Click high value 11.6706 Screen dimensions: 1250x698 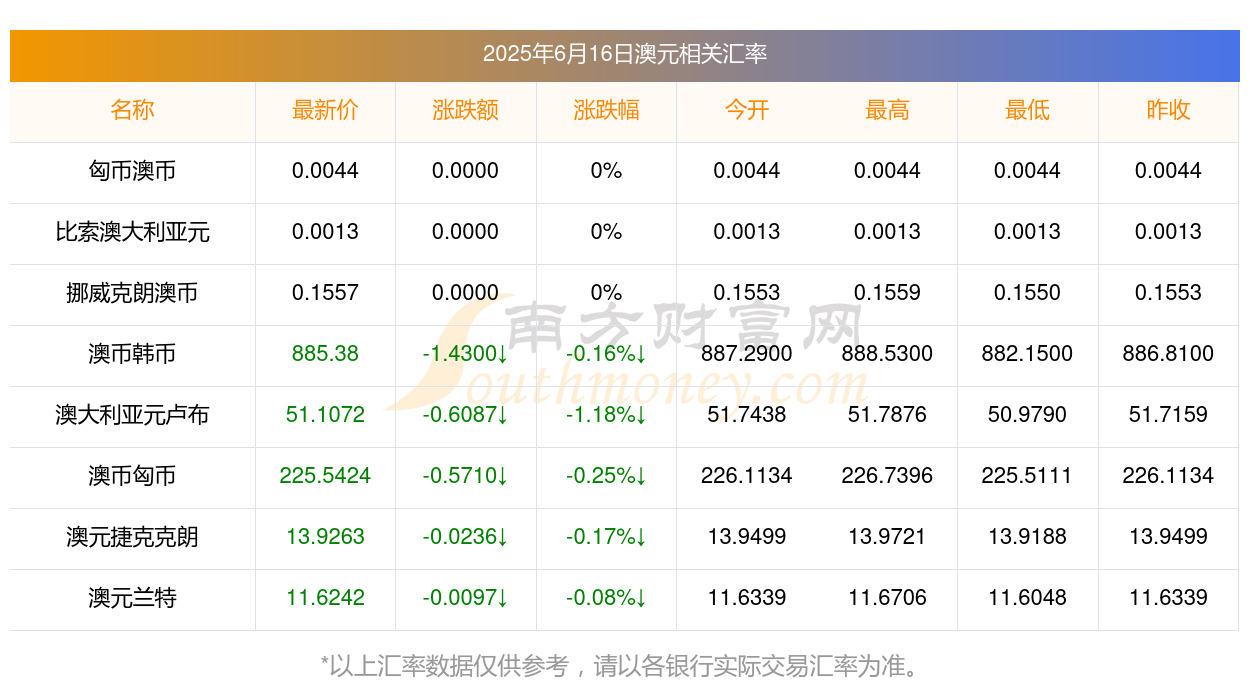click(887, 598)
